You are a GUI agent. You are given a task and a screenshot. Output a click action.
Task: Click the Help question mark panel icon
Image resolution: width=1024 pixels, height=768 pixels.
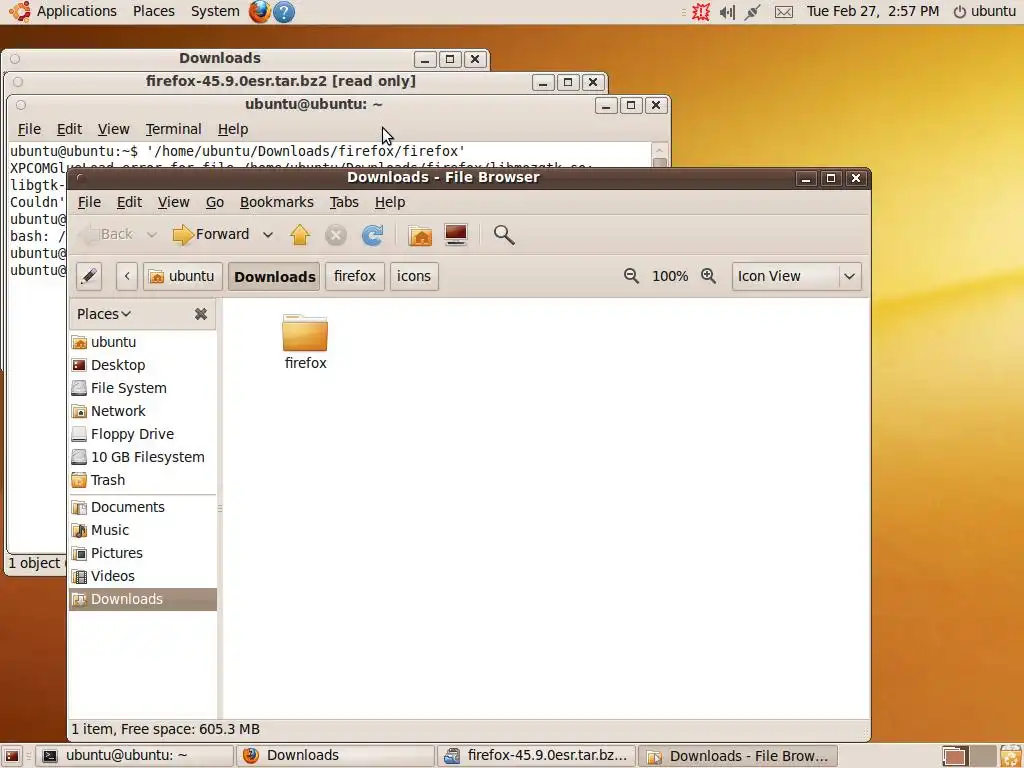click(283, 11)
